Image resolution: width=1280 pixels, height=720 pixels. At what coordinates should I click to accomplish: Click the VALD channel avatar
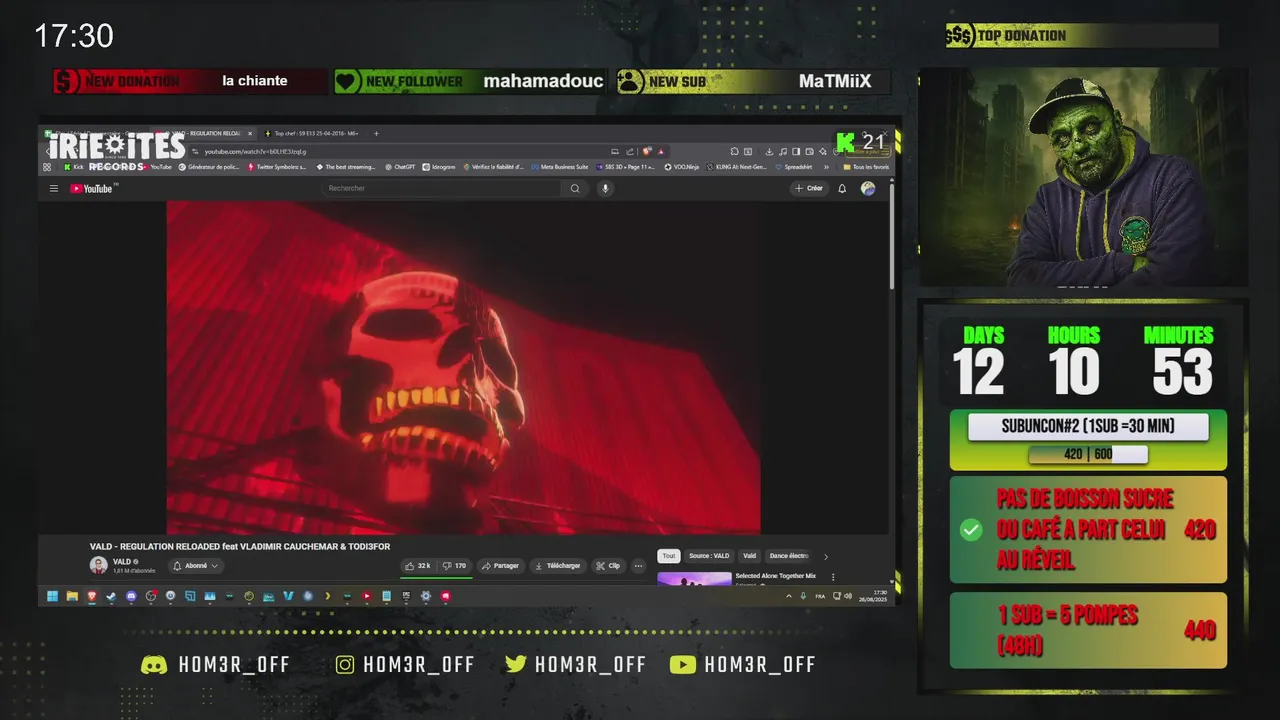pos(99,565)
